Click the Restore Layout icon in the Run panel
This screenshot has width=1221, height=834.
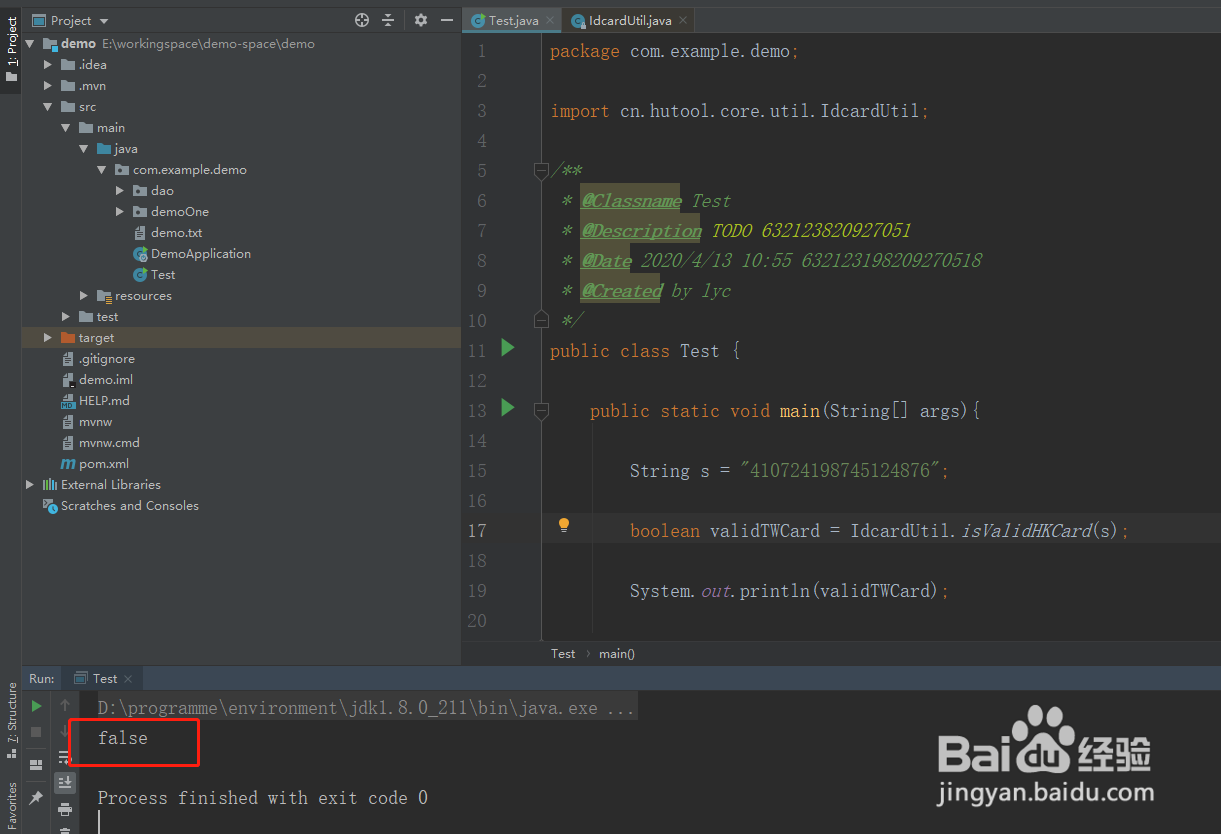point(36,765)
